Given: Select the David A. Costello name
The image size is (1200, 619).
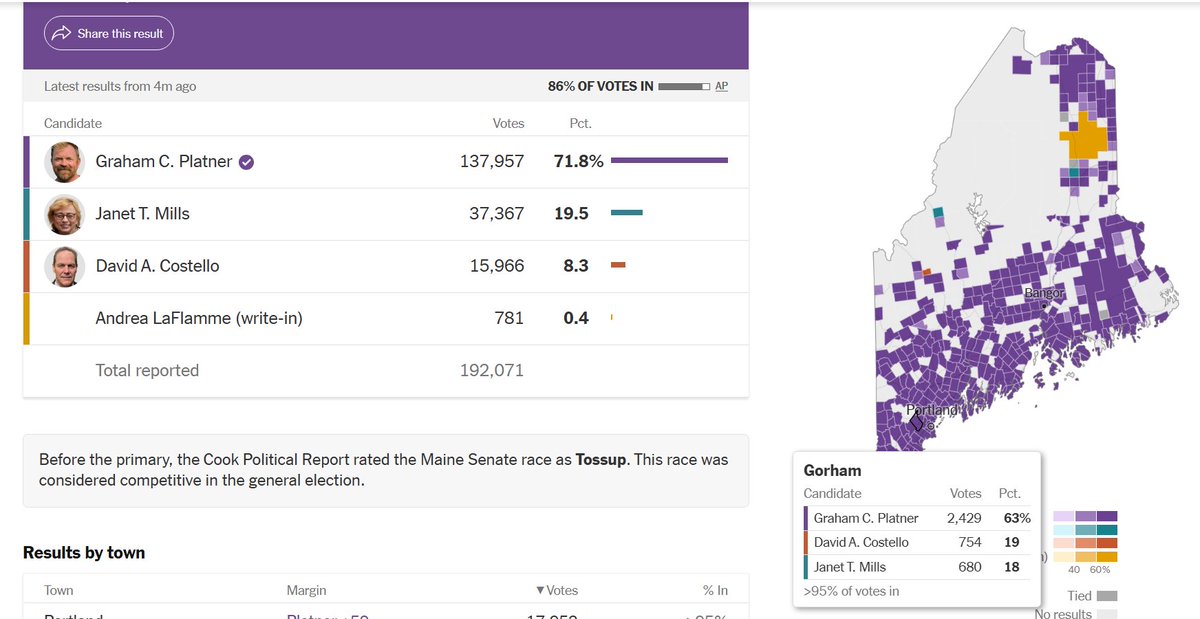Looking at the screenshot, I should point(157,266).
